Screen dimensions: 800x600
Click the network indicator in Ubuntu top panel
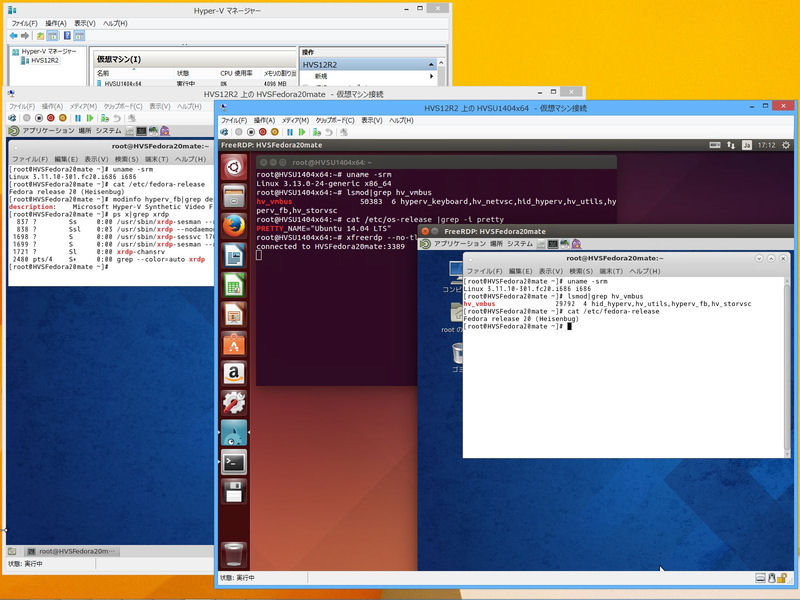point(731,145)
